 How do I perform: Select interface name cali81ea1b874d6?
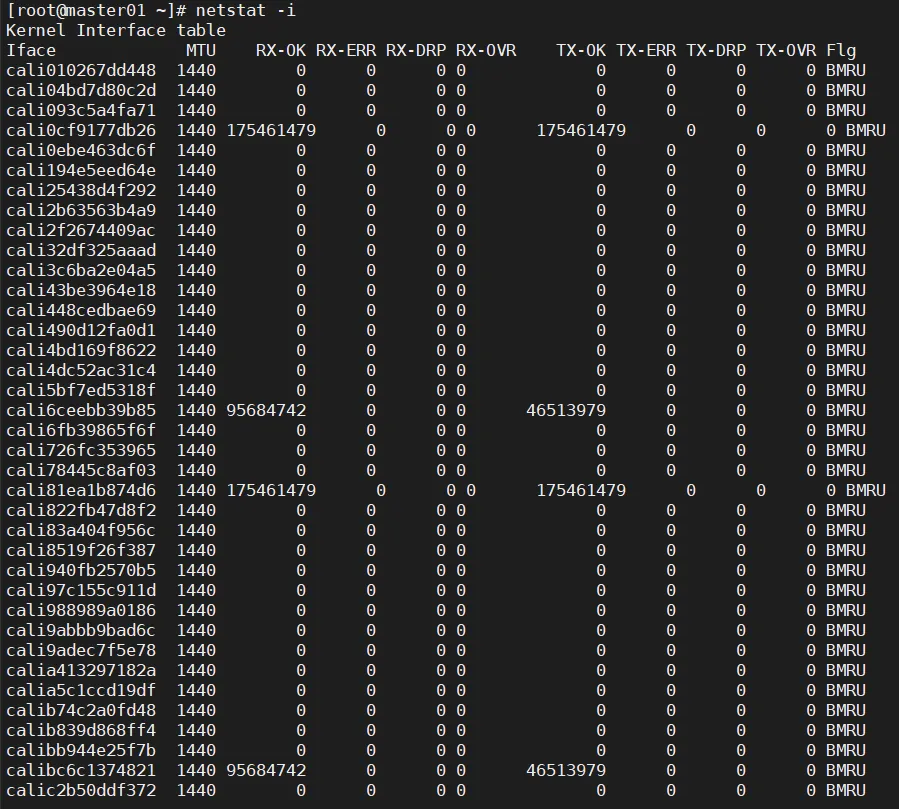(81, 491)
